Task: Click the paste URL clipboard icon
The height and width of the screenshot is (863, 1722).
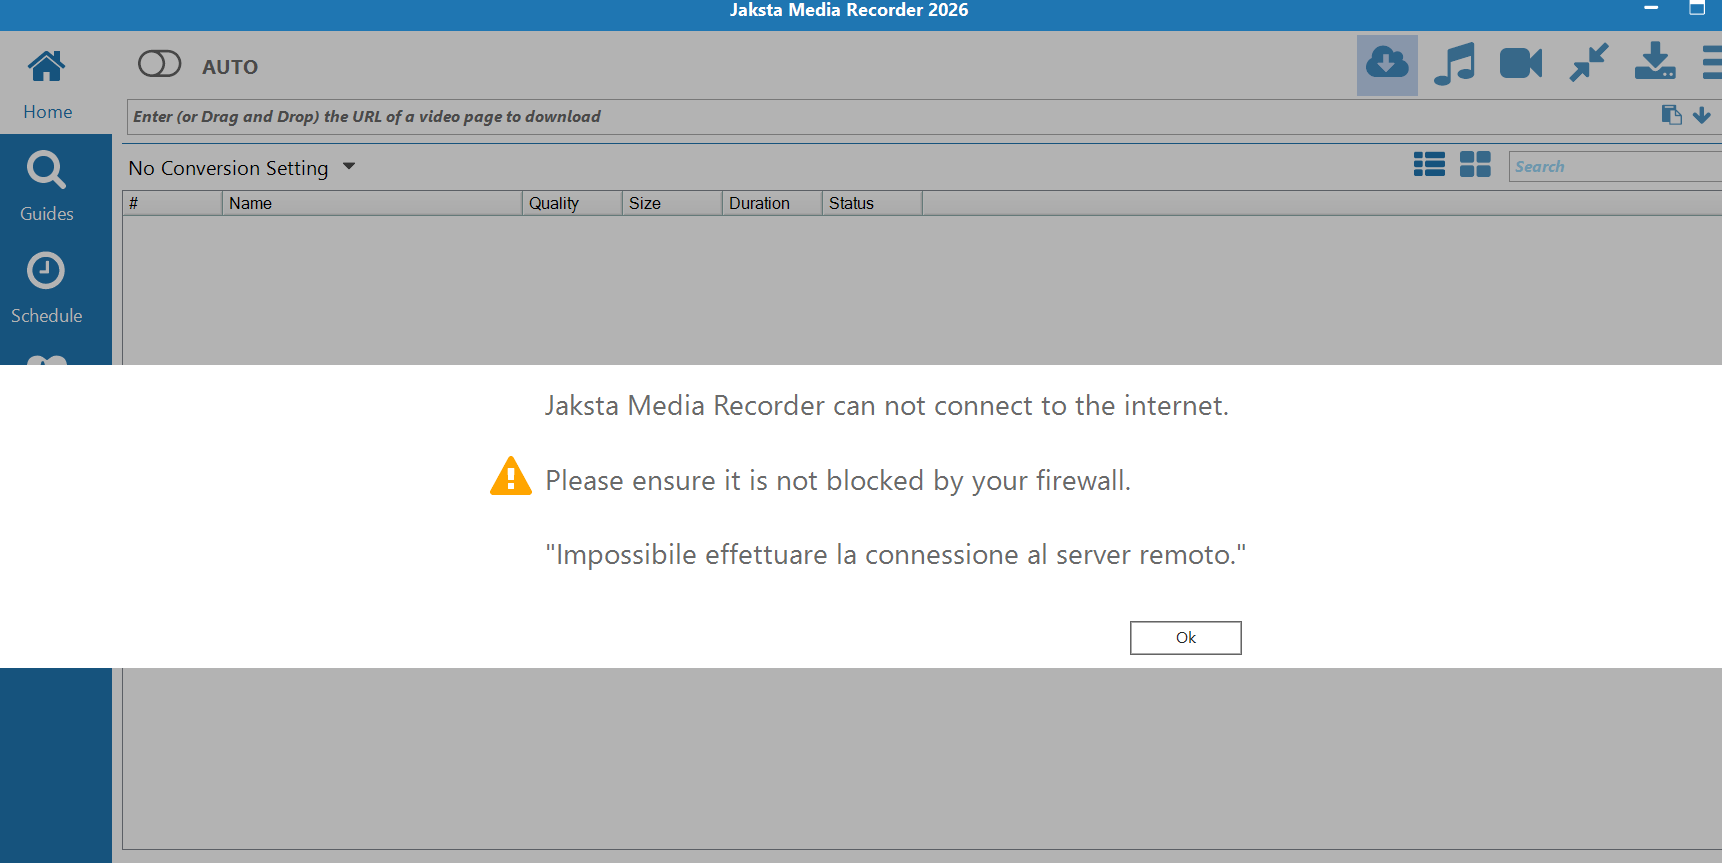Action: pos(1671,115)
